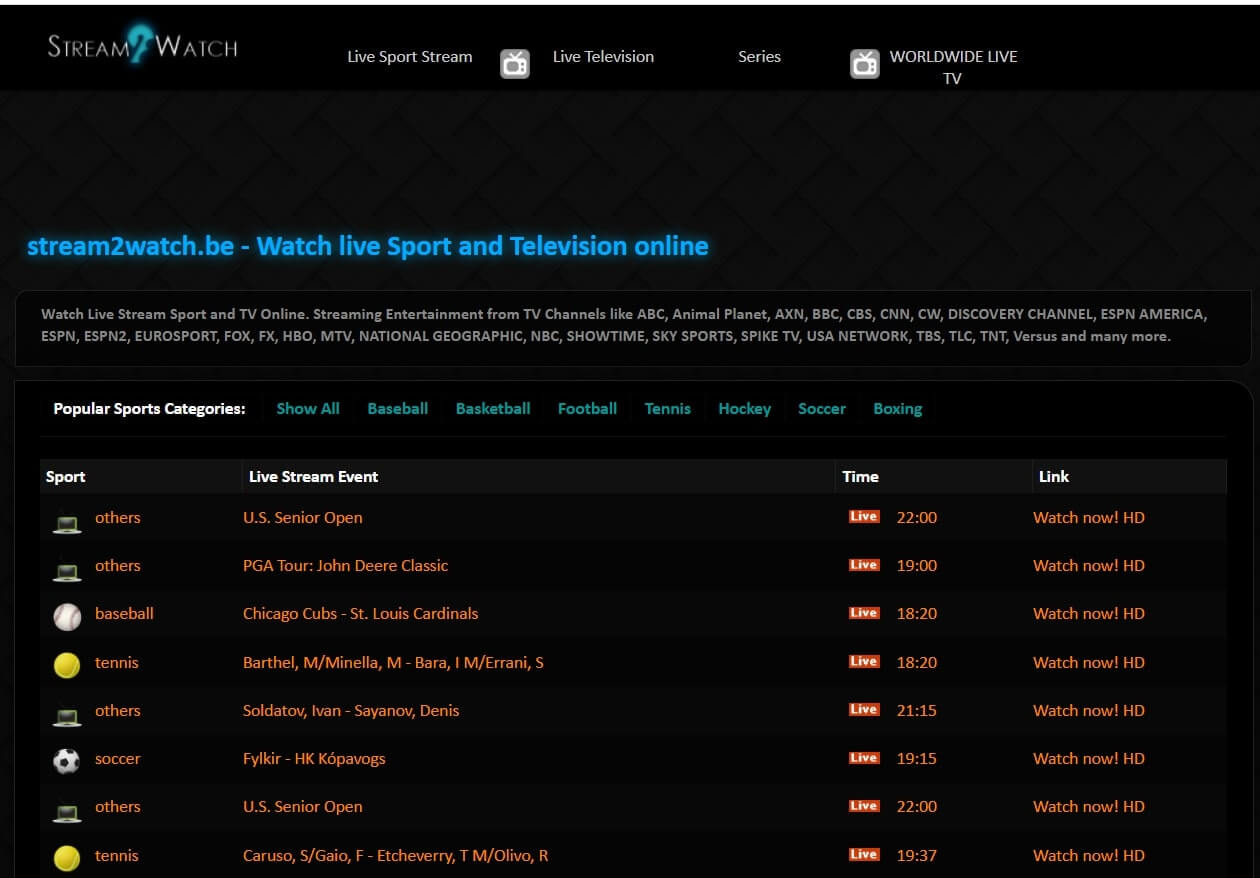The image size is (1260, 878).
Task: Open the Live Sport Stream menu
Action: pos(409,57)
